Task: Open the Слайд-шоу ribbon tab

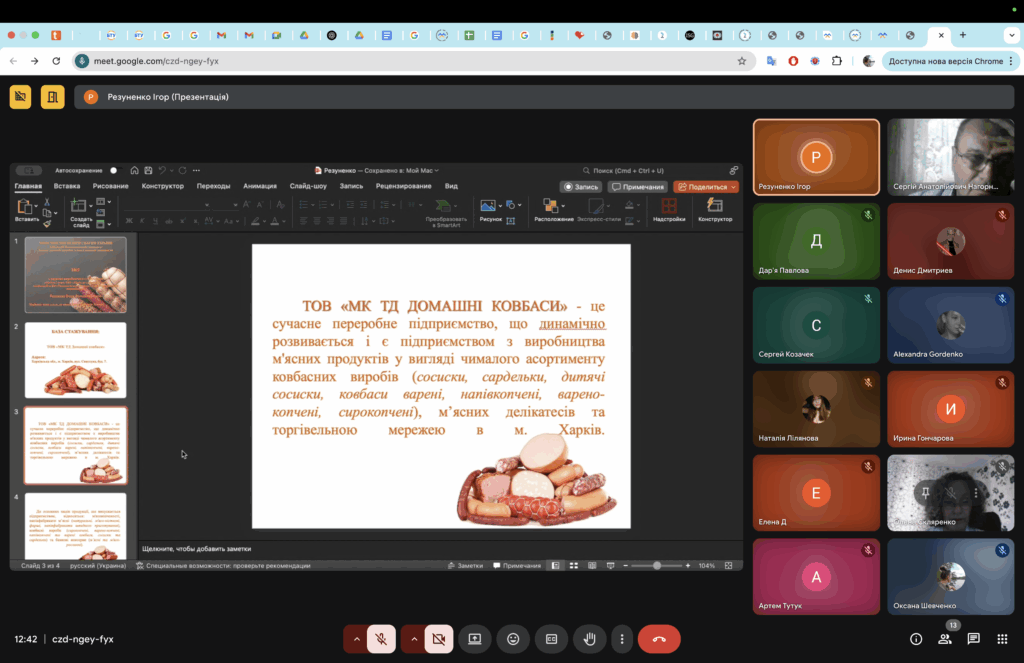Action: 308,186
